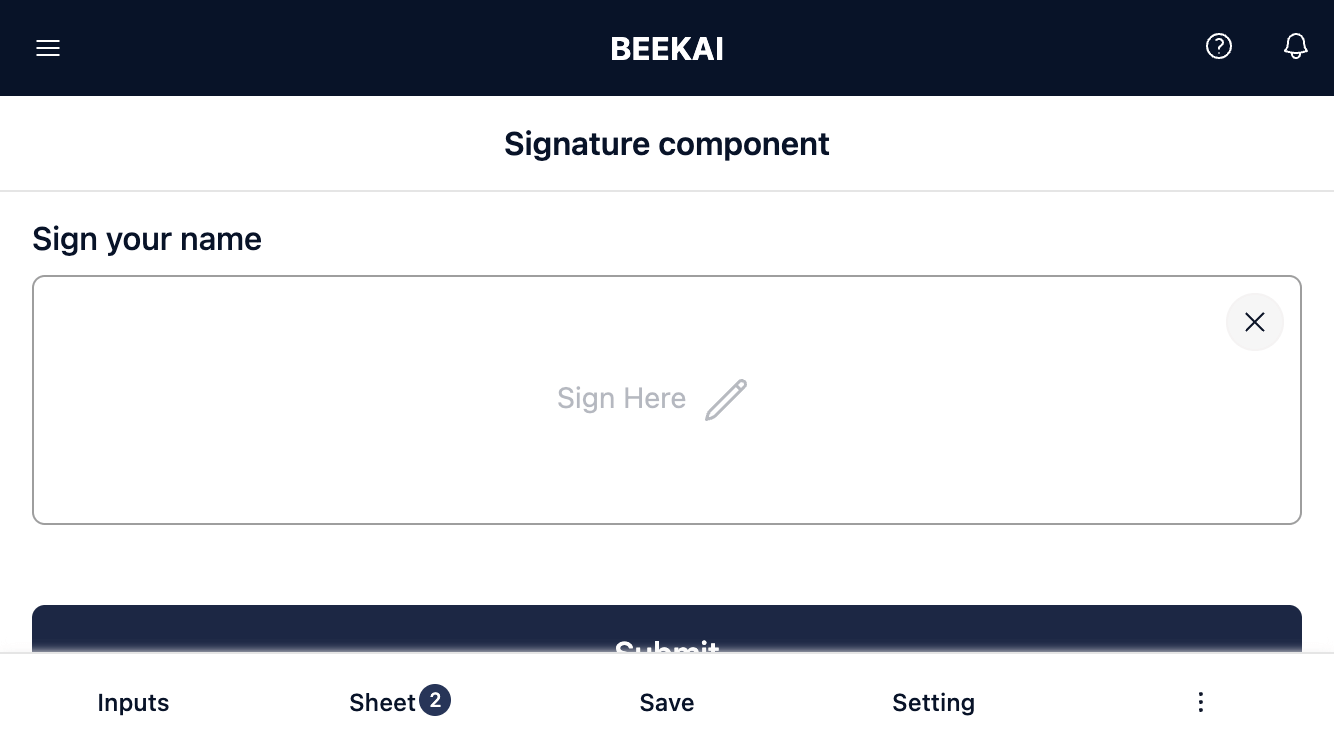Click the Signature component heading
This screenshot has width=1334, height=750.
pos(667,144)
